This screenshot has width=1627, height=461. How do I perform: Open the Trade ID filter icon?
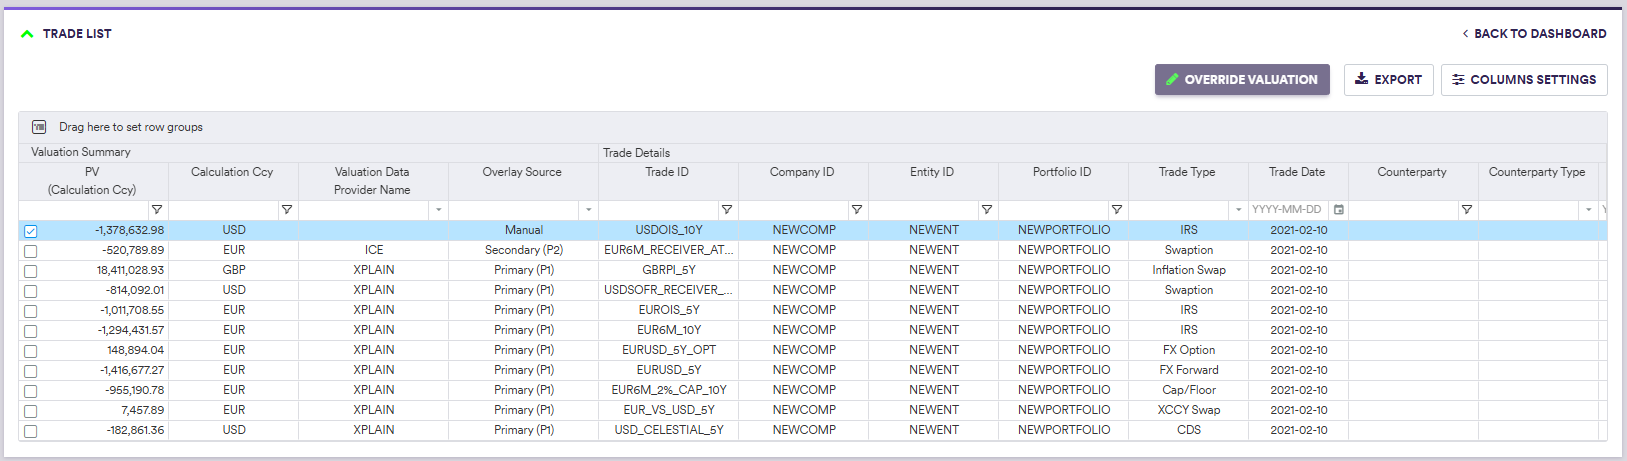pos(726,210)
